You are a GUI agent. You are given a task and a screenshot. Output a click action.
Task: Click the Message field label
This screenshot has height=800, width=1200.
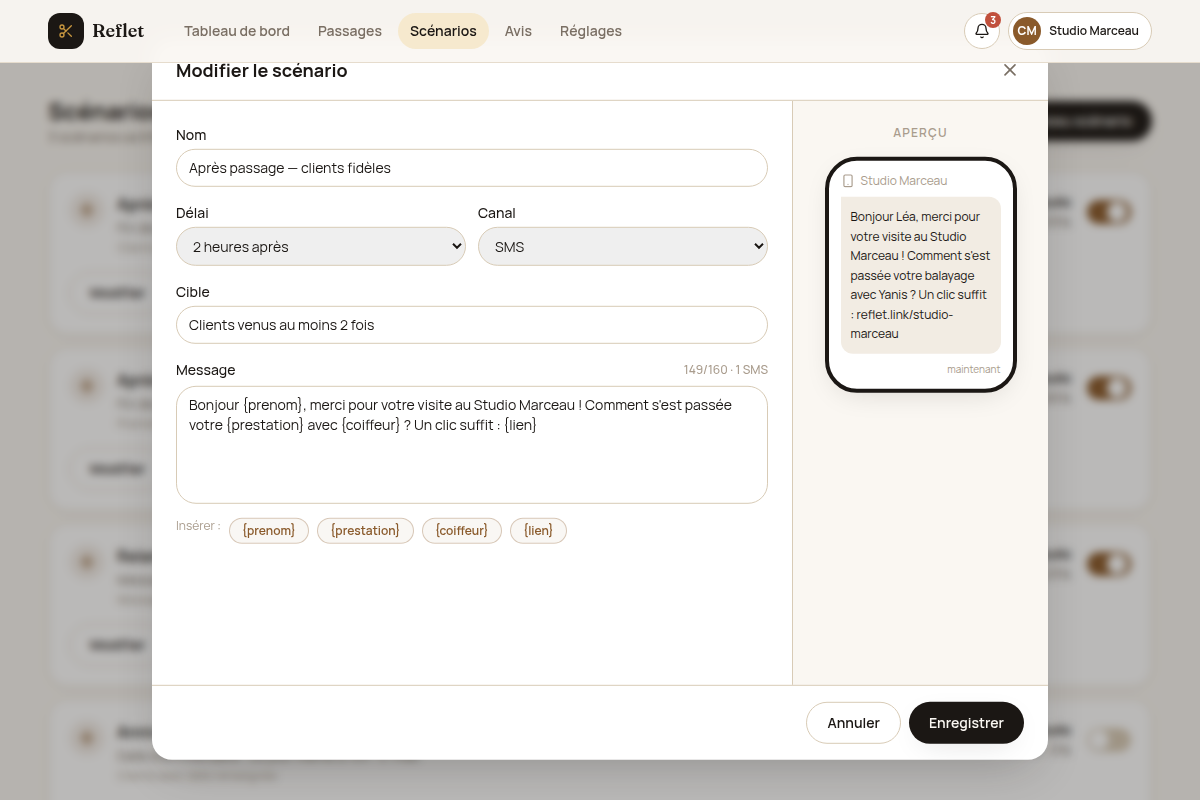click(x=206, y=370)
